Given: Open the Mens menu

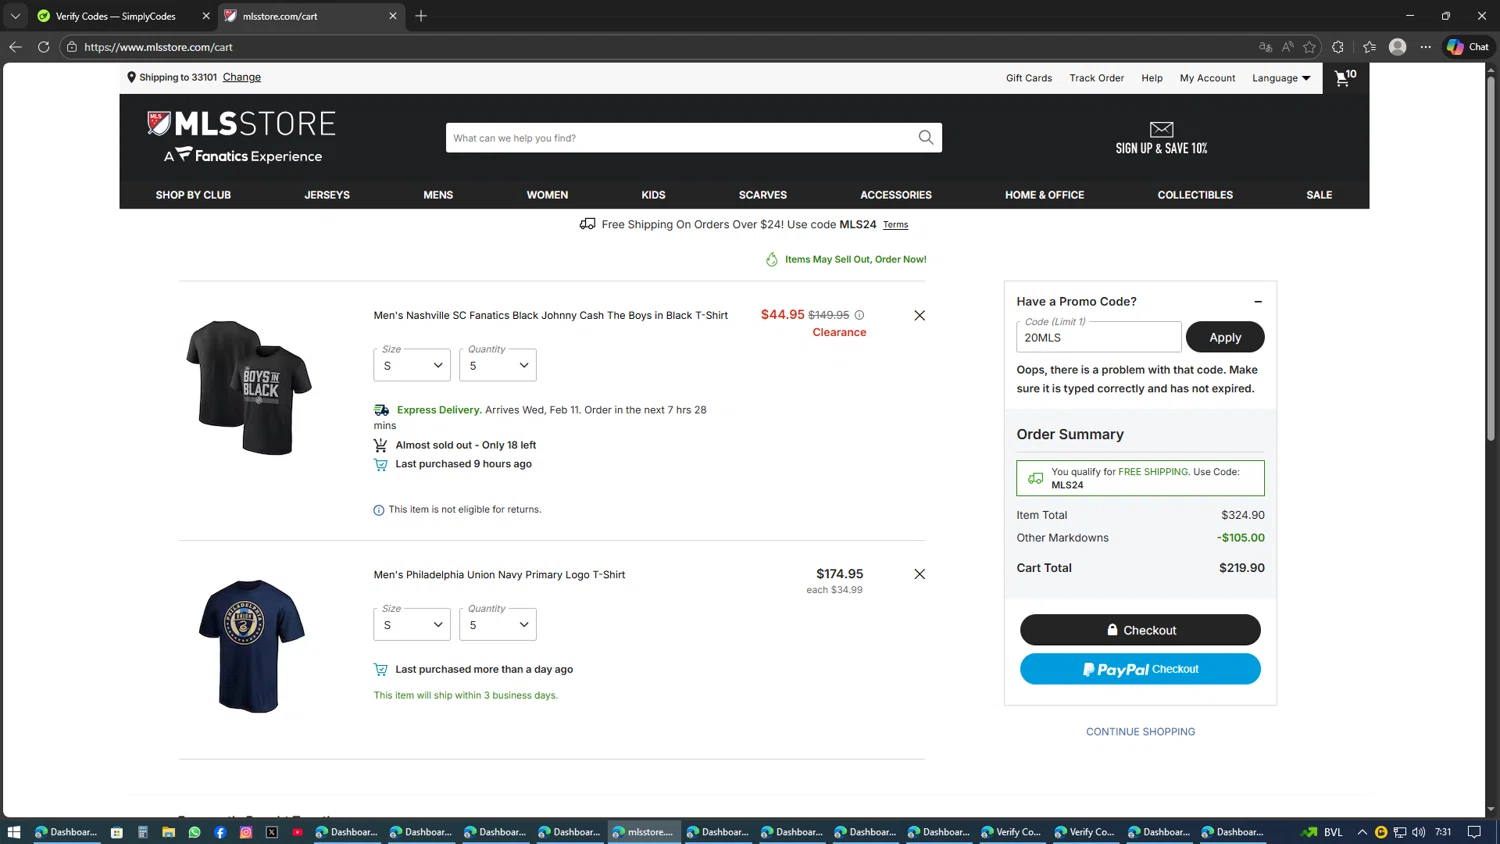Looking at the screenshot, I should [438, 195].
